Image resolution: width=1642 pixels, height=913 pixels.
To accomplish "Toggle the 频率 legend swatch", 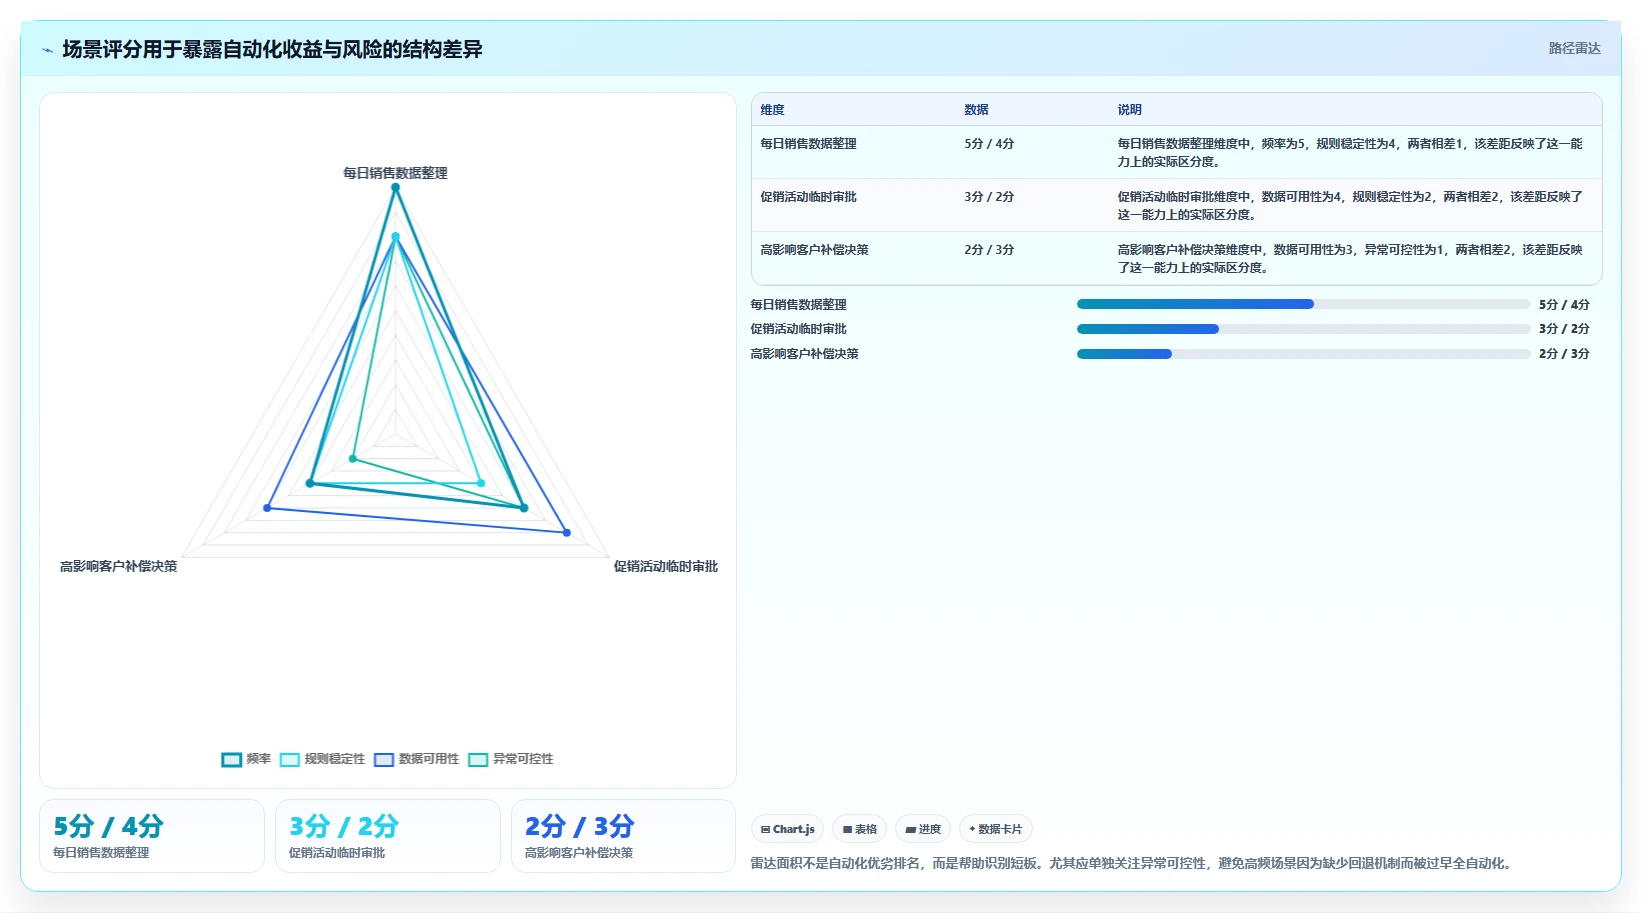I will click(232, 760).
